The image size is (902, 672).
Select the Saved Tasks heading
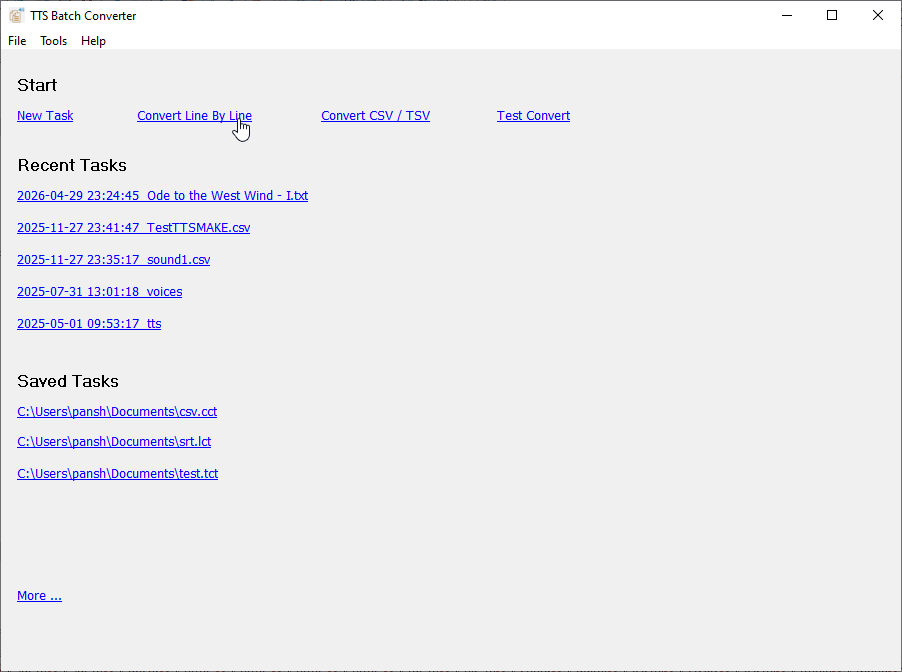click(67, 381)
